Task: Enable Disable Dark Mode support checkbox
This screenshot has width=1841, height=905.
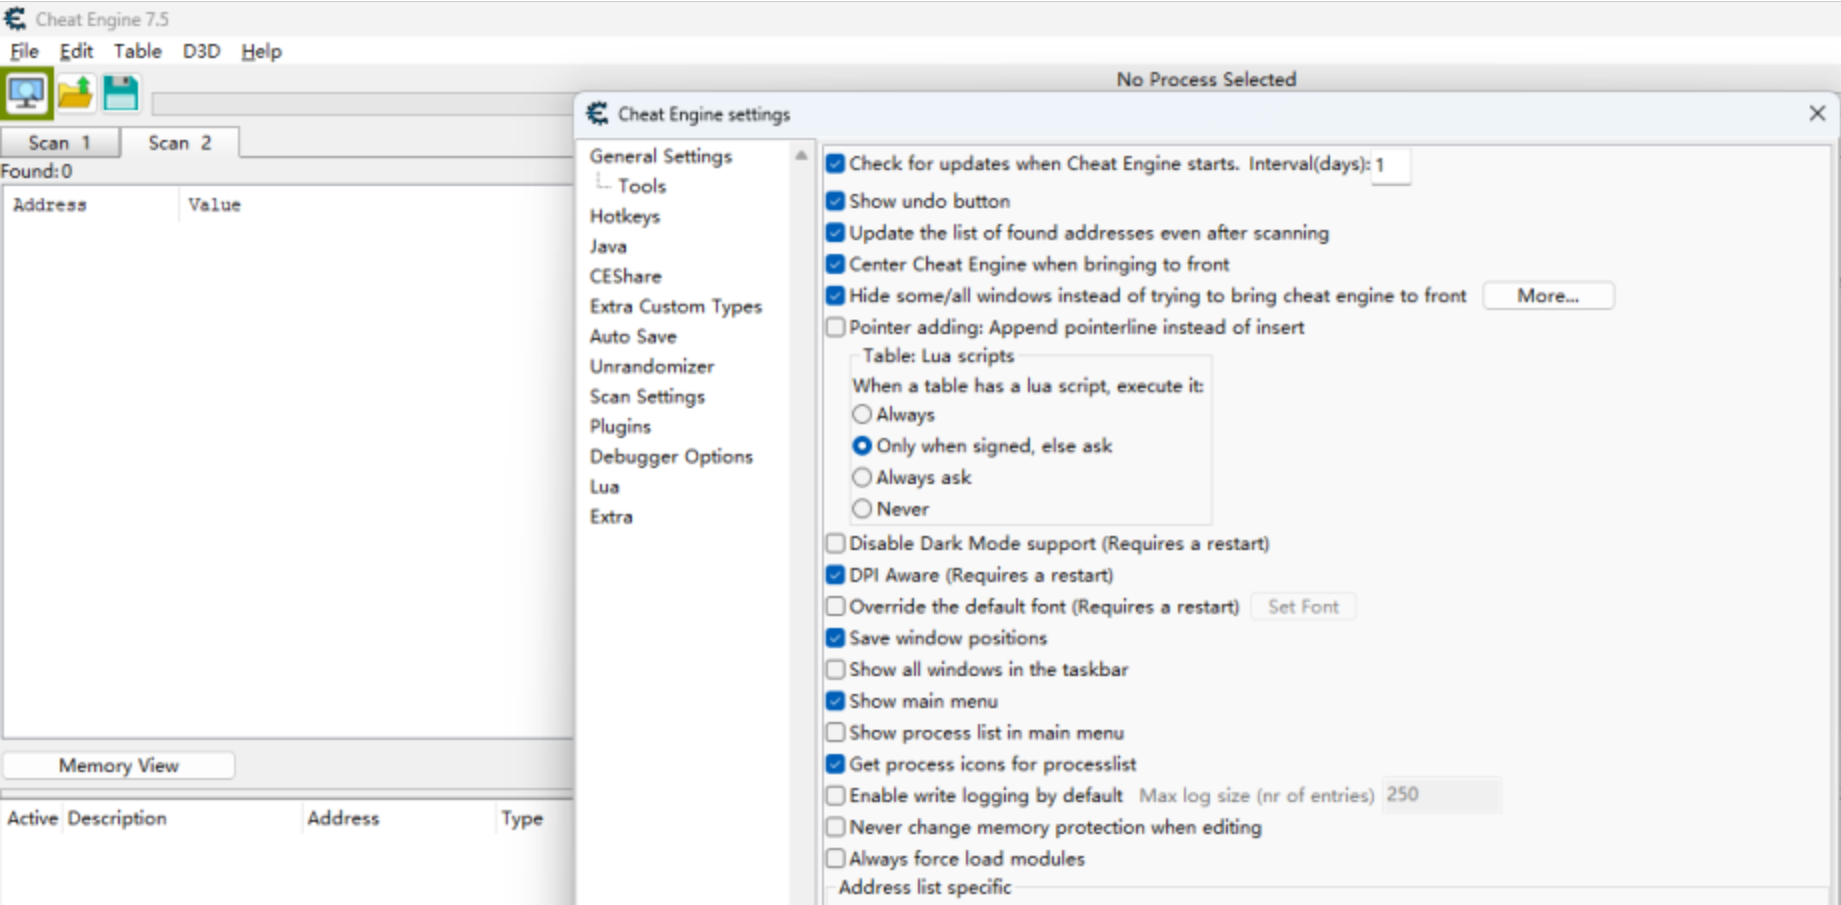Action: [836, 543]
